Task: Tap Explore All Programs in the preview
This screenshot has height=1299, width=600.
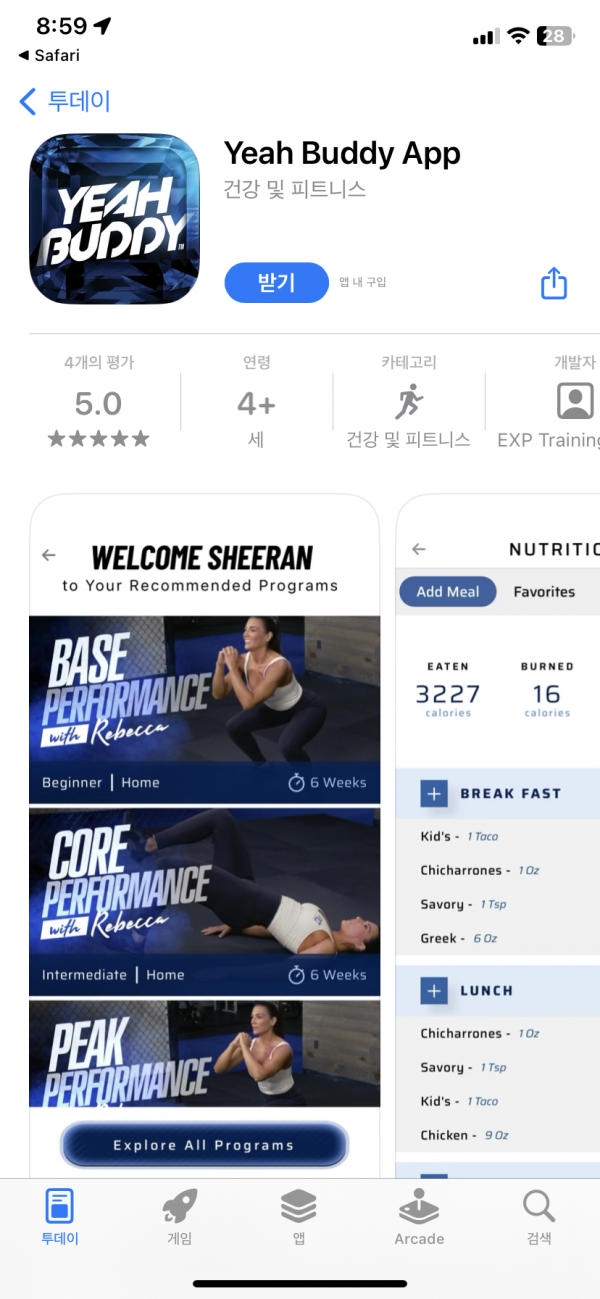Action: pyautogui.click(x=204, y=1145)
